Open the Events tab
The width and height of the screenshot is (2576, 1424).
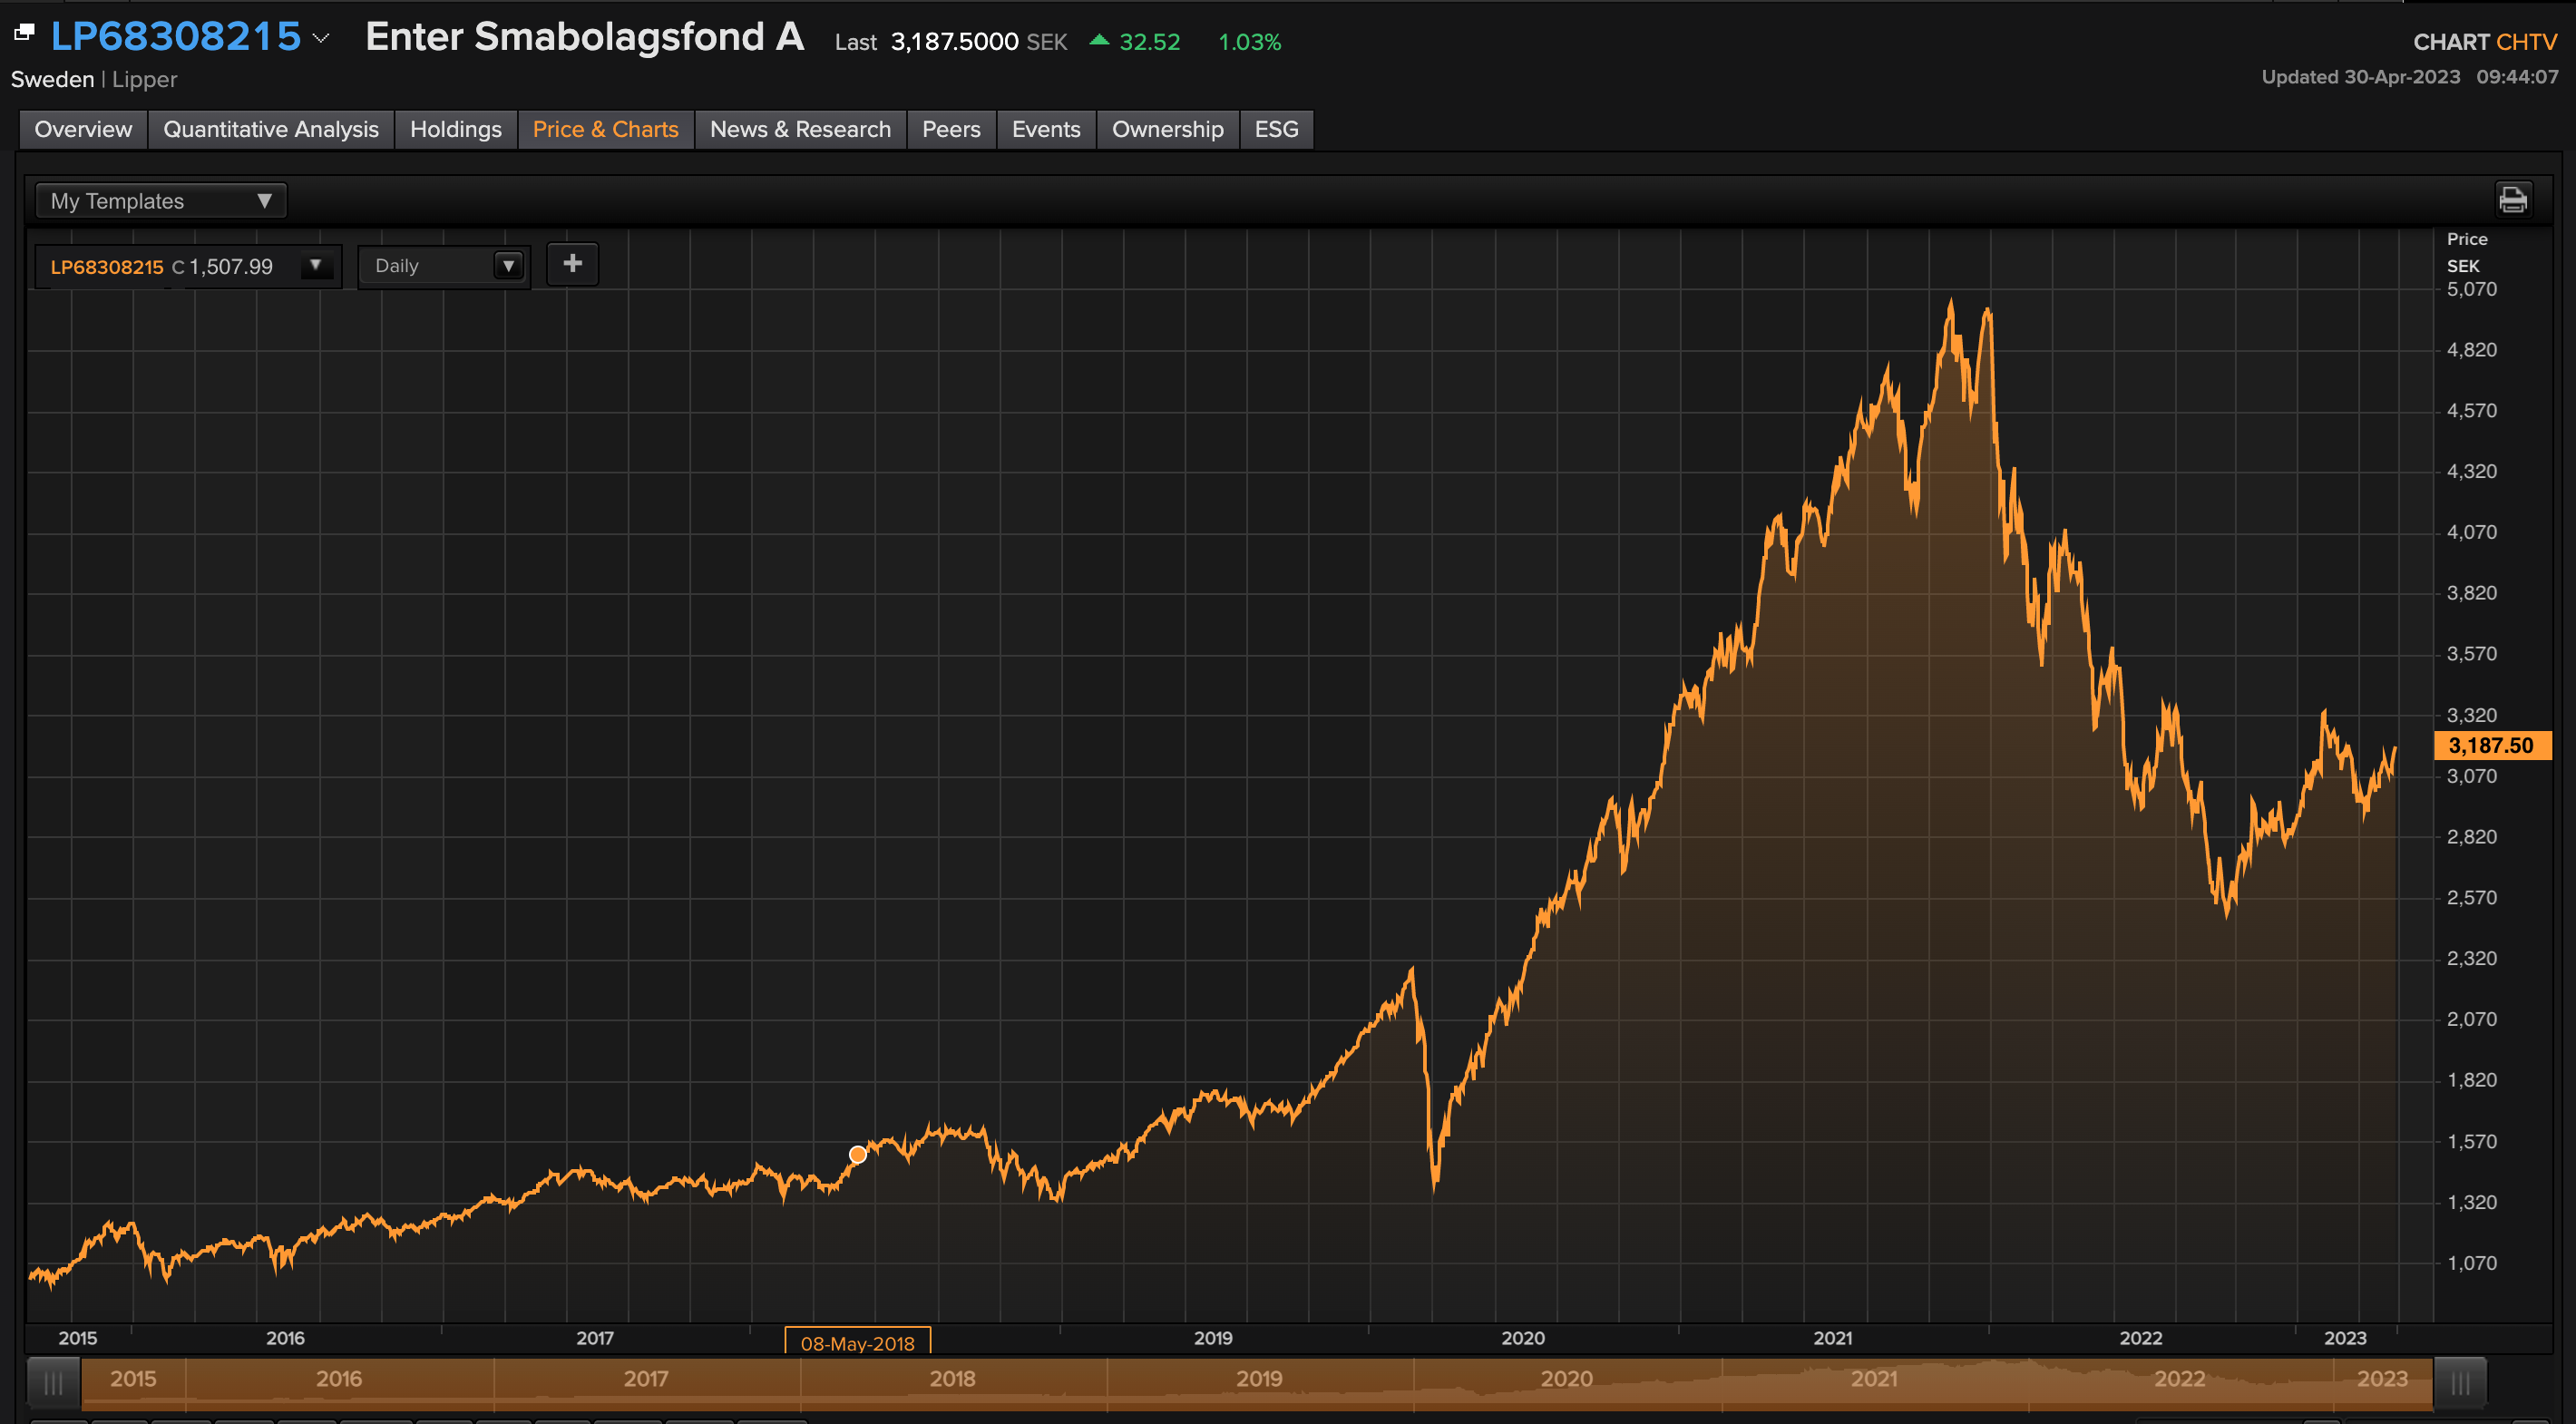tap(1046, 129)
